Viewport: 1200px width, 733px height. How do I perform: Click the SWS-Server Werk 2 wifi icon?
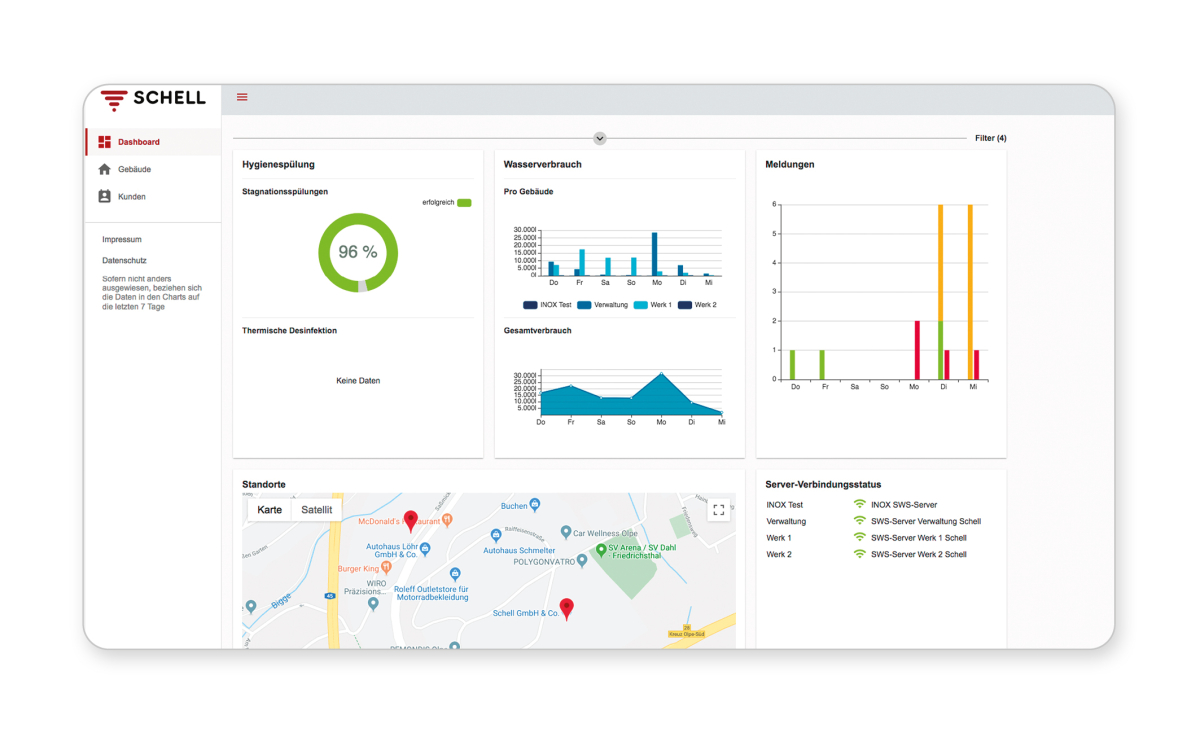tap(859, 554)
